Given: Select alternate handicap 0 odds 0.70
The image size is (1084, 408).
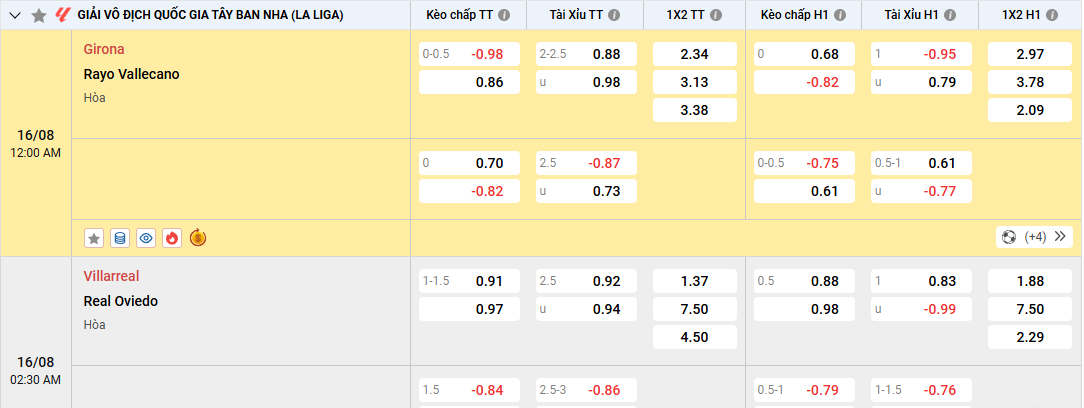Looking at the screenshot, I should pos(469,163).
